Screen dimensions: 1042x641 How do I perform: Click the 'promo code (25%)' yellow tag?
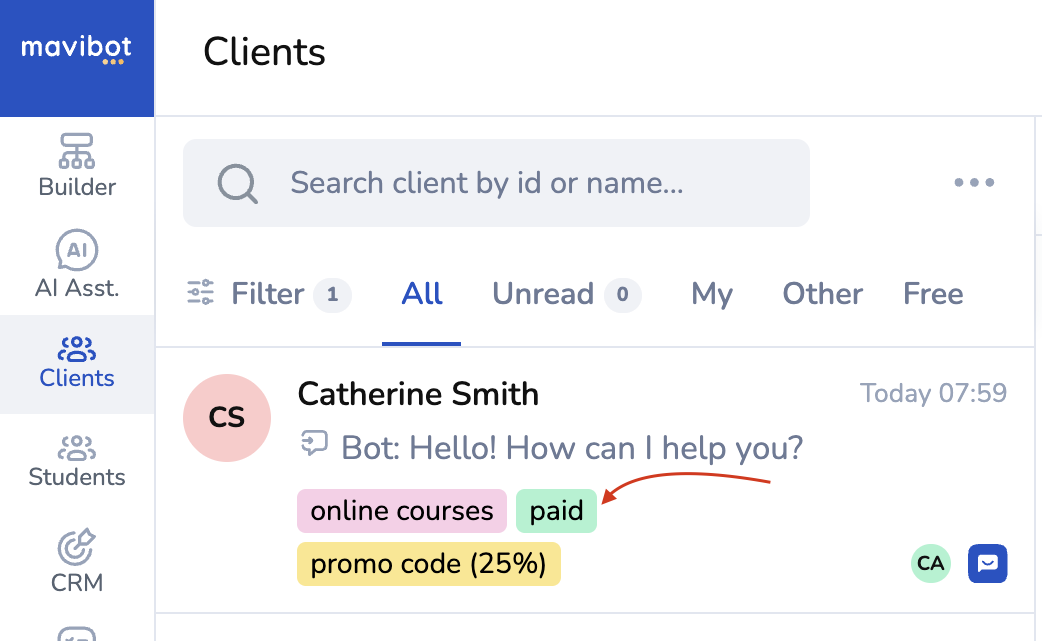click(428, 565)
